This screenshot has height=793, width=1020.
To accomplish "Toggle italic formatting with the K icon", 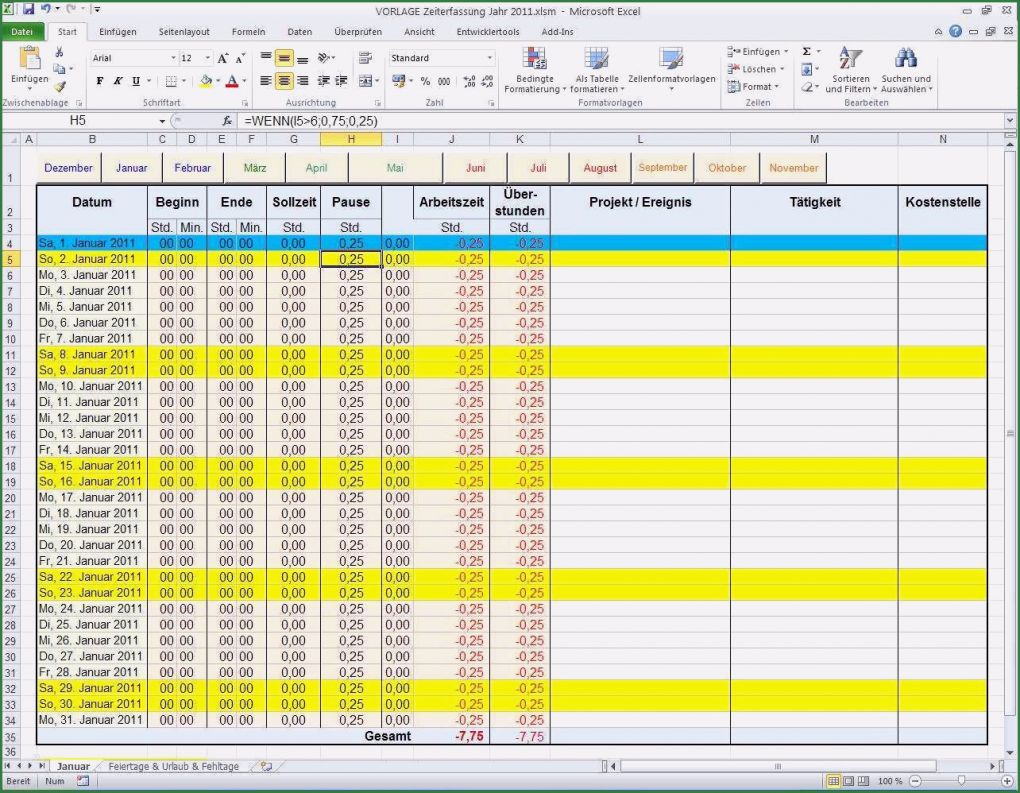I will pyautogui.click(x=118, y=79).
